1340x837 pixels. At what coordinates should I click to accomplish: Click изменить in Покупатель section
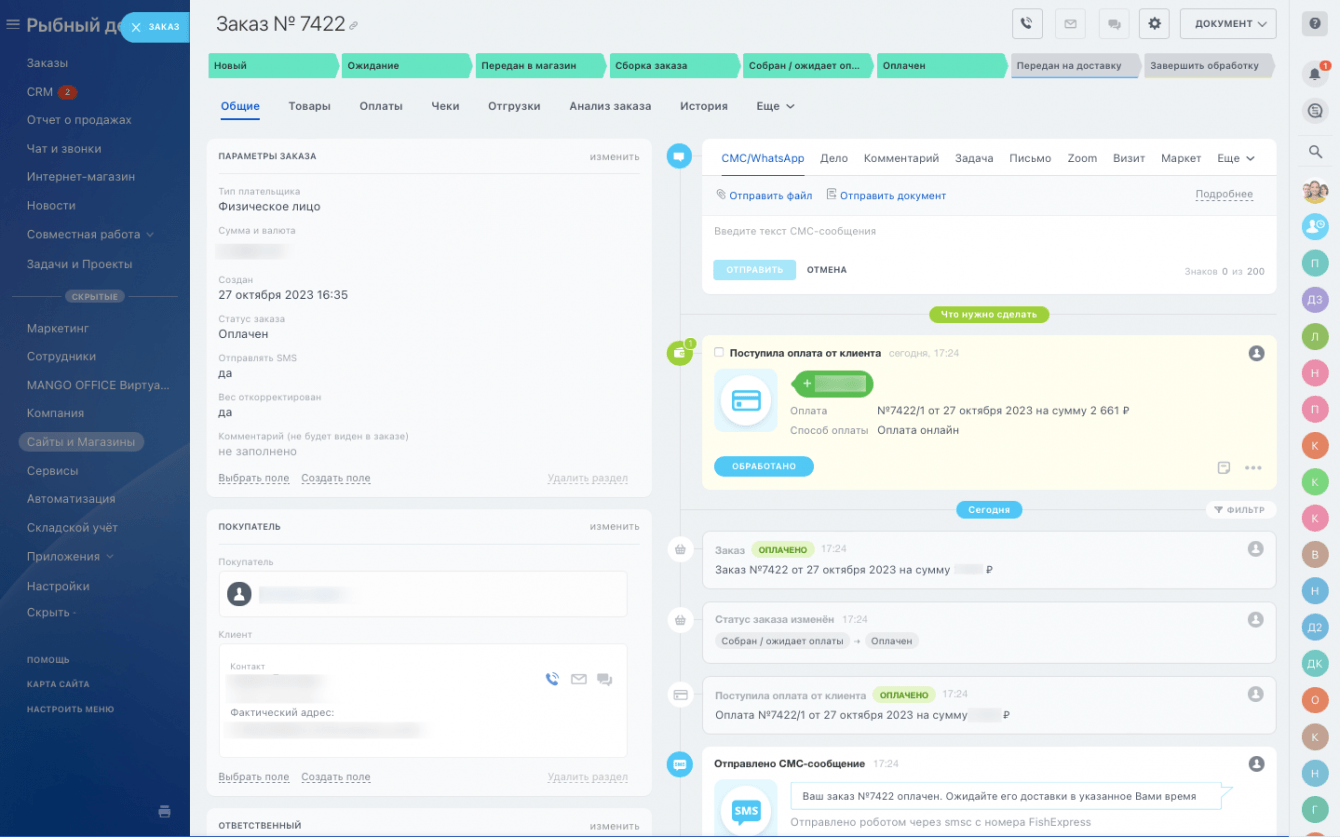point(614,527)
